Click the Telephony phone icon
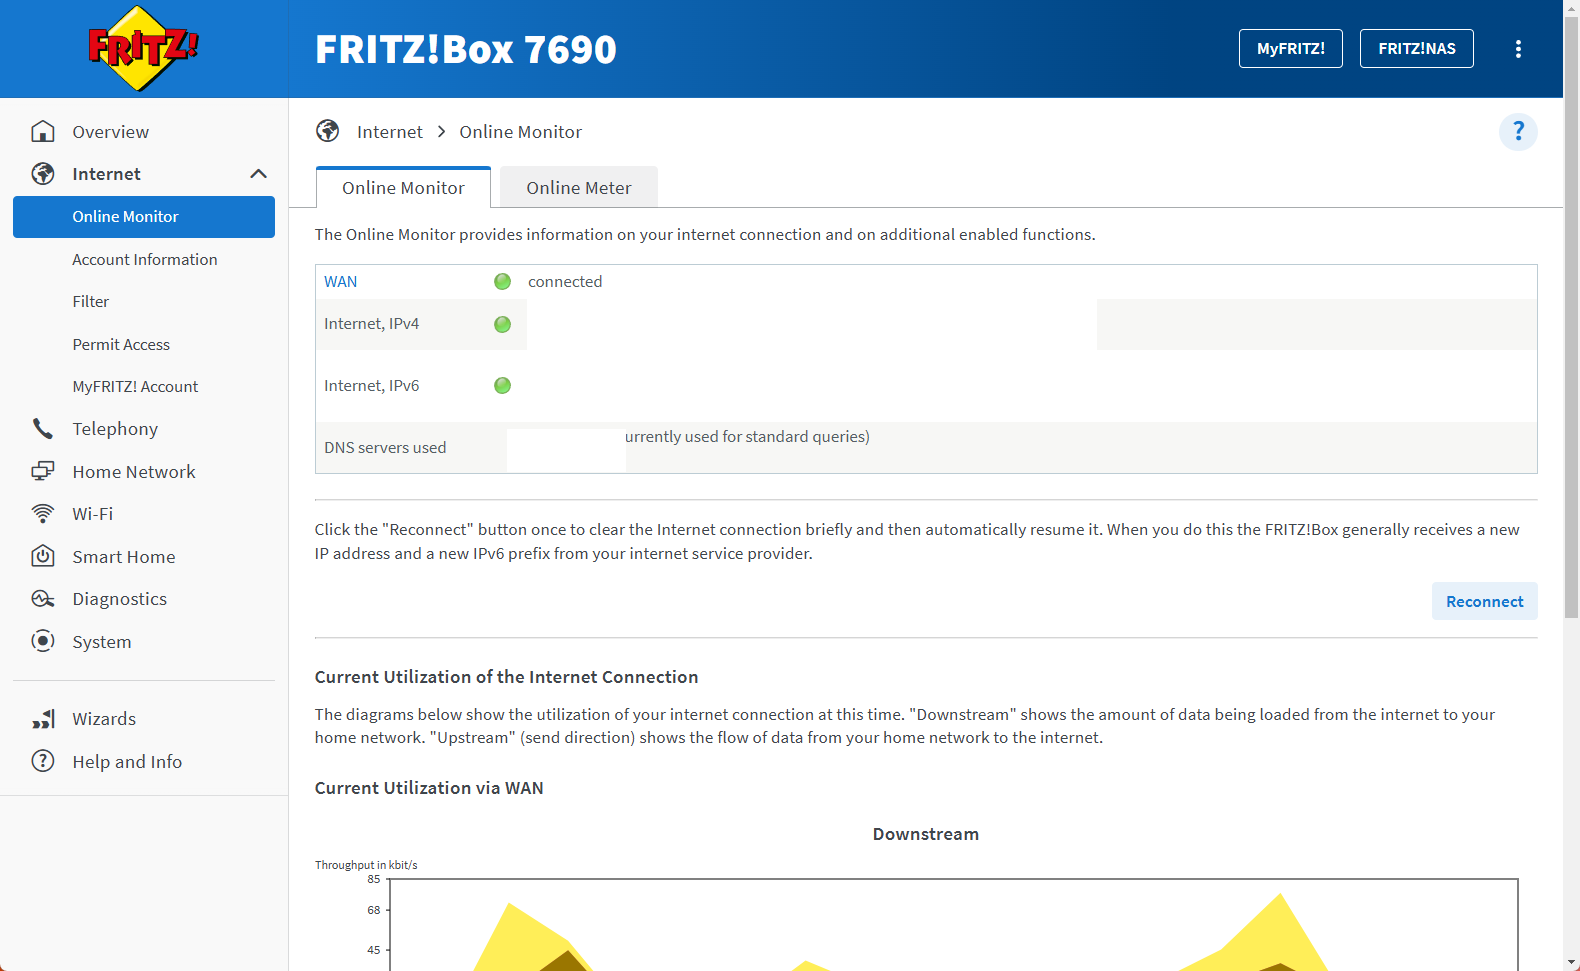This screenshot has height=971, width=1580. [43, 429]
